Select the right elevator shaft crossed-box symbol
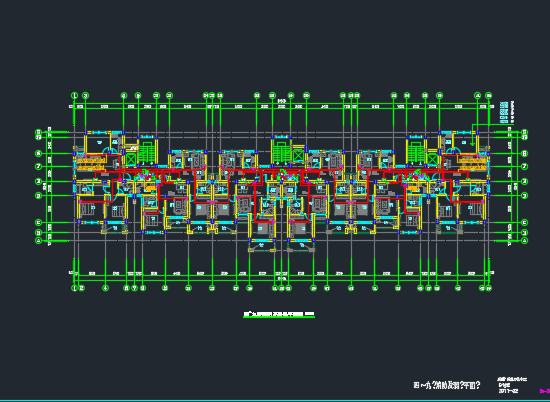 [432, 159]
